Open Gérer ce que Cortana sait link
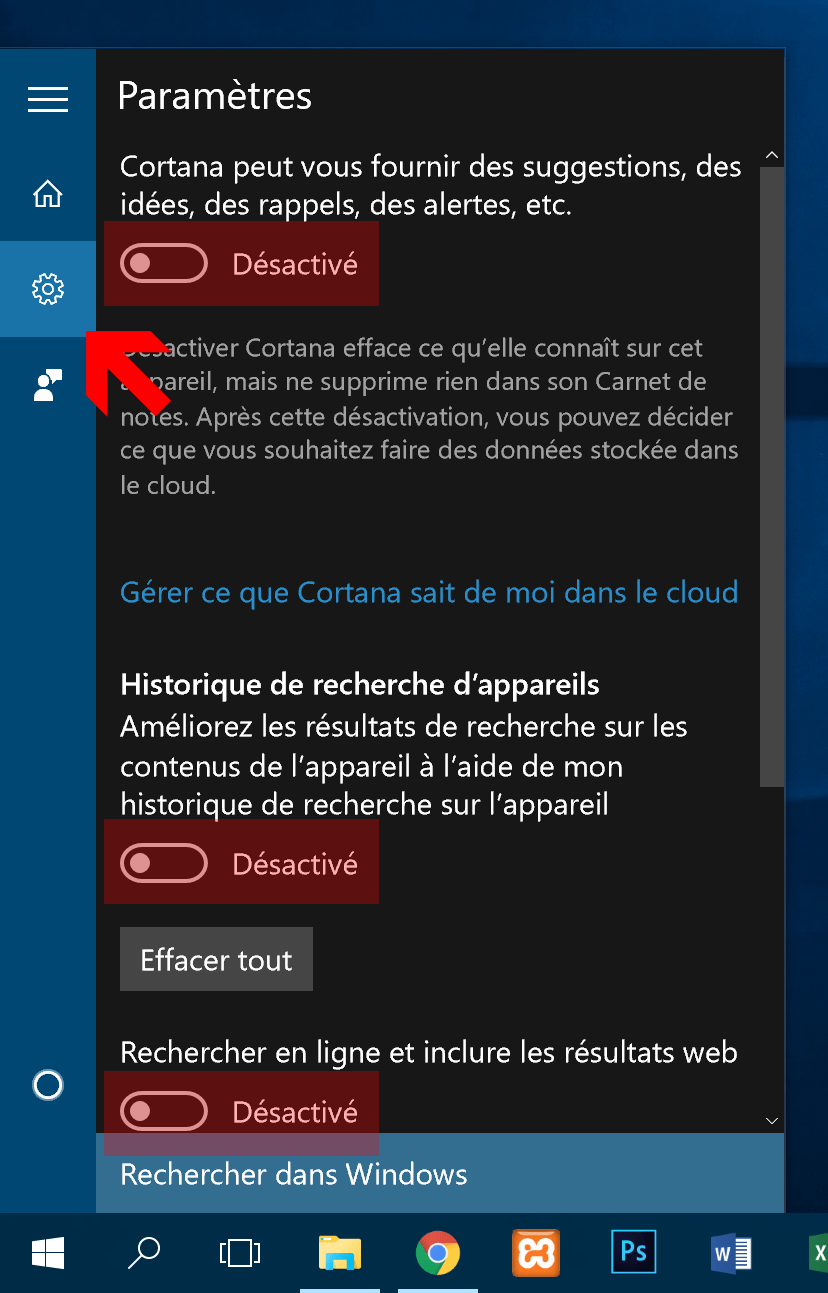828x1293 pixels. click(x=429, y=592)
